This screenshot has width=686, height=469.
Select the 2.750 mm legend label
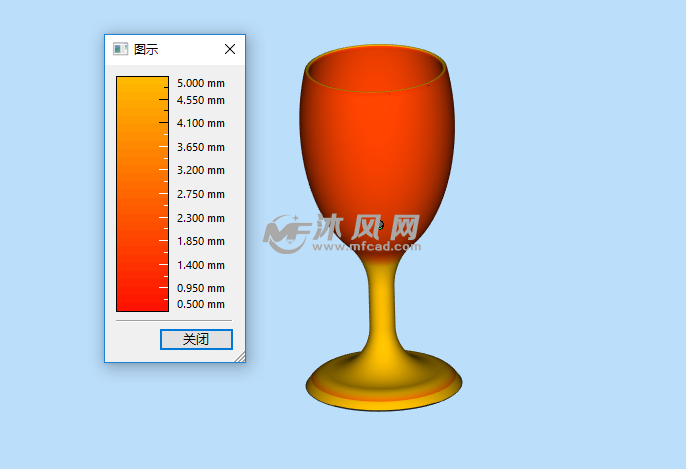tap(200, 194)
